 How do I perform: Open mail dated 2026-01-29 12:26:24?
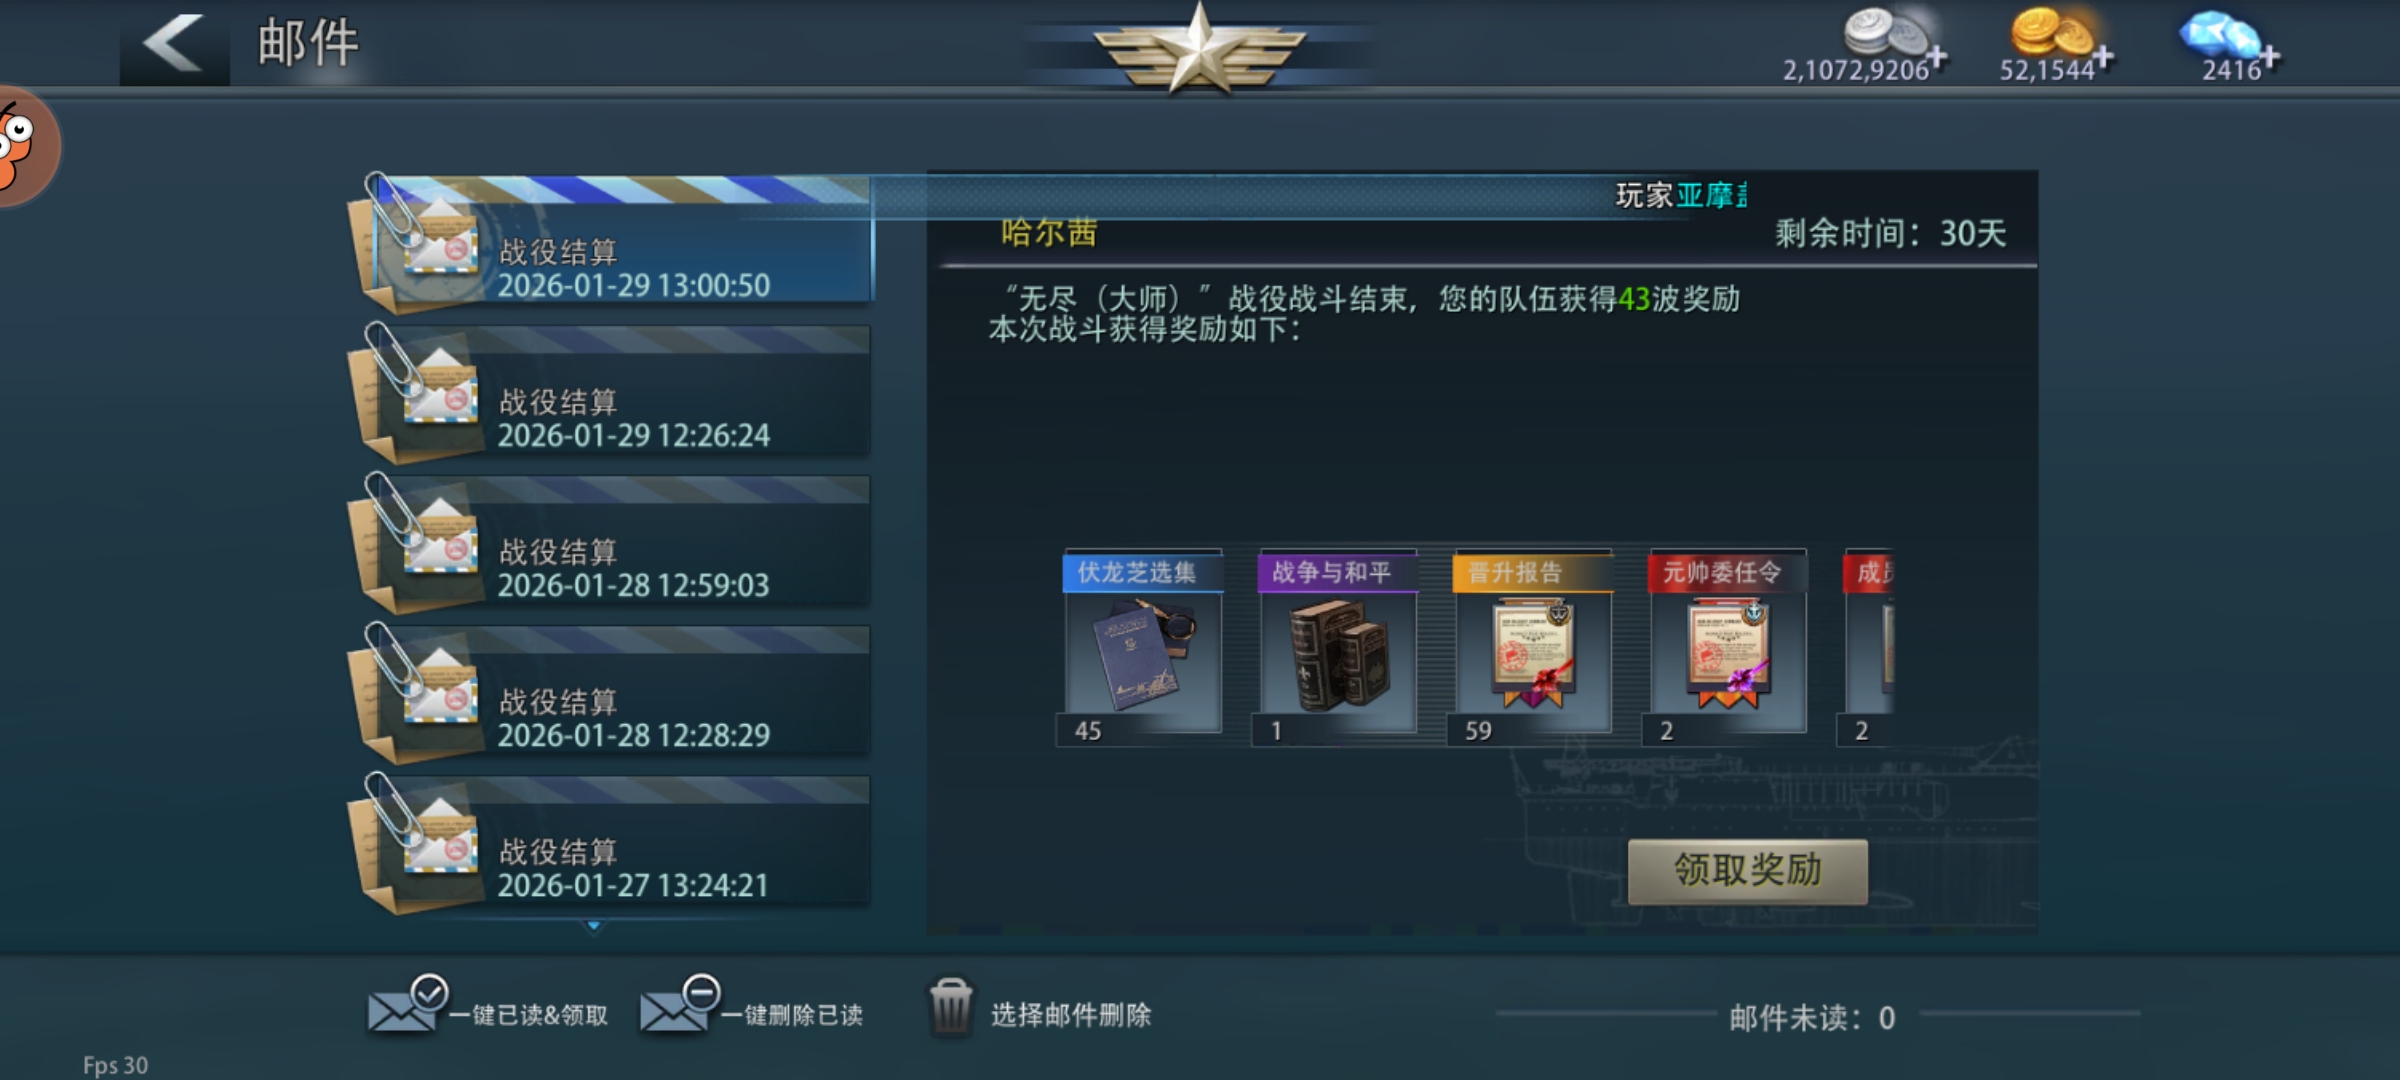click(610, 393)
